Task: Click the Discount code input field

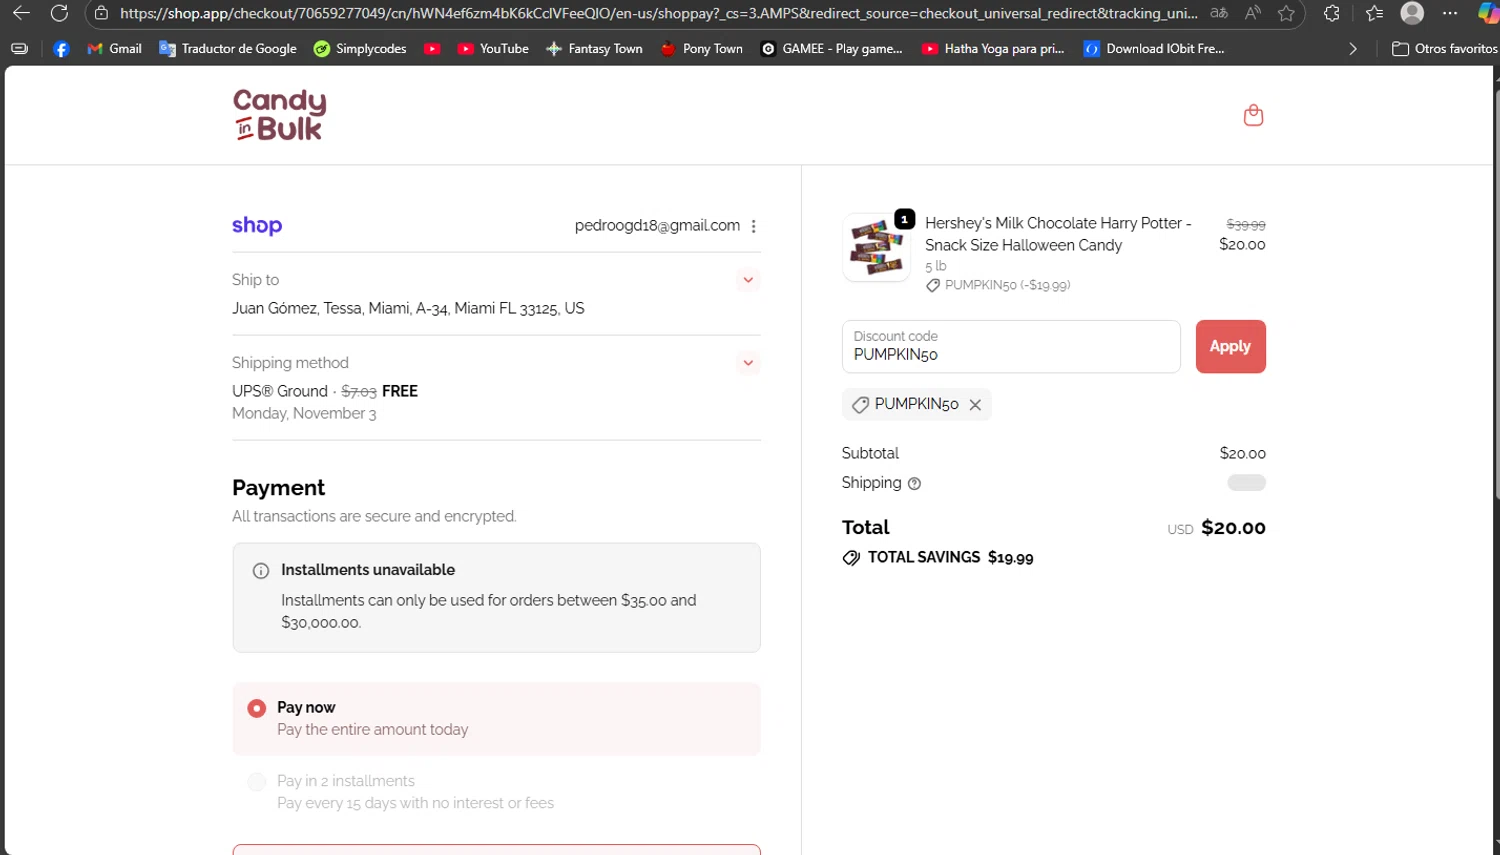Action: click(x=1011, y=347)
